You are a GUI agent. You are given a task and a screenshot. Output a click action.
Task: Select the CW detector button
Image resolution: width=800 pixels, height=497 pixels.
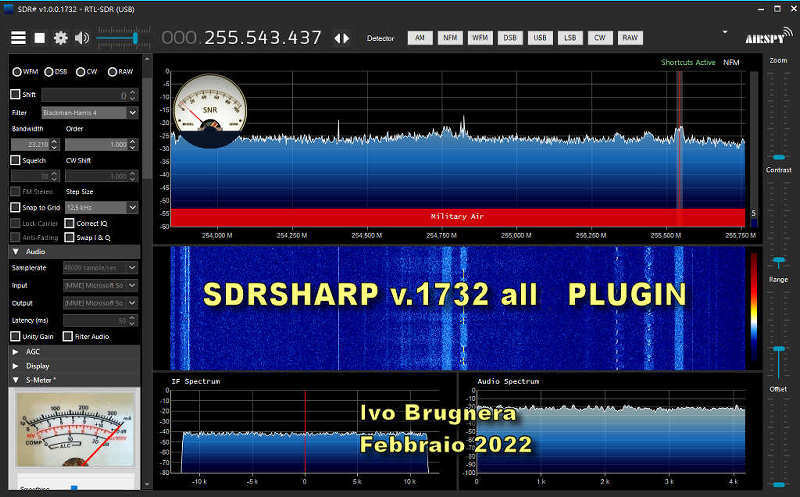[600, 38]
